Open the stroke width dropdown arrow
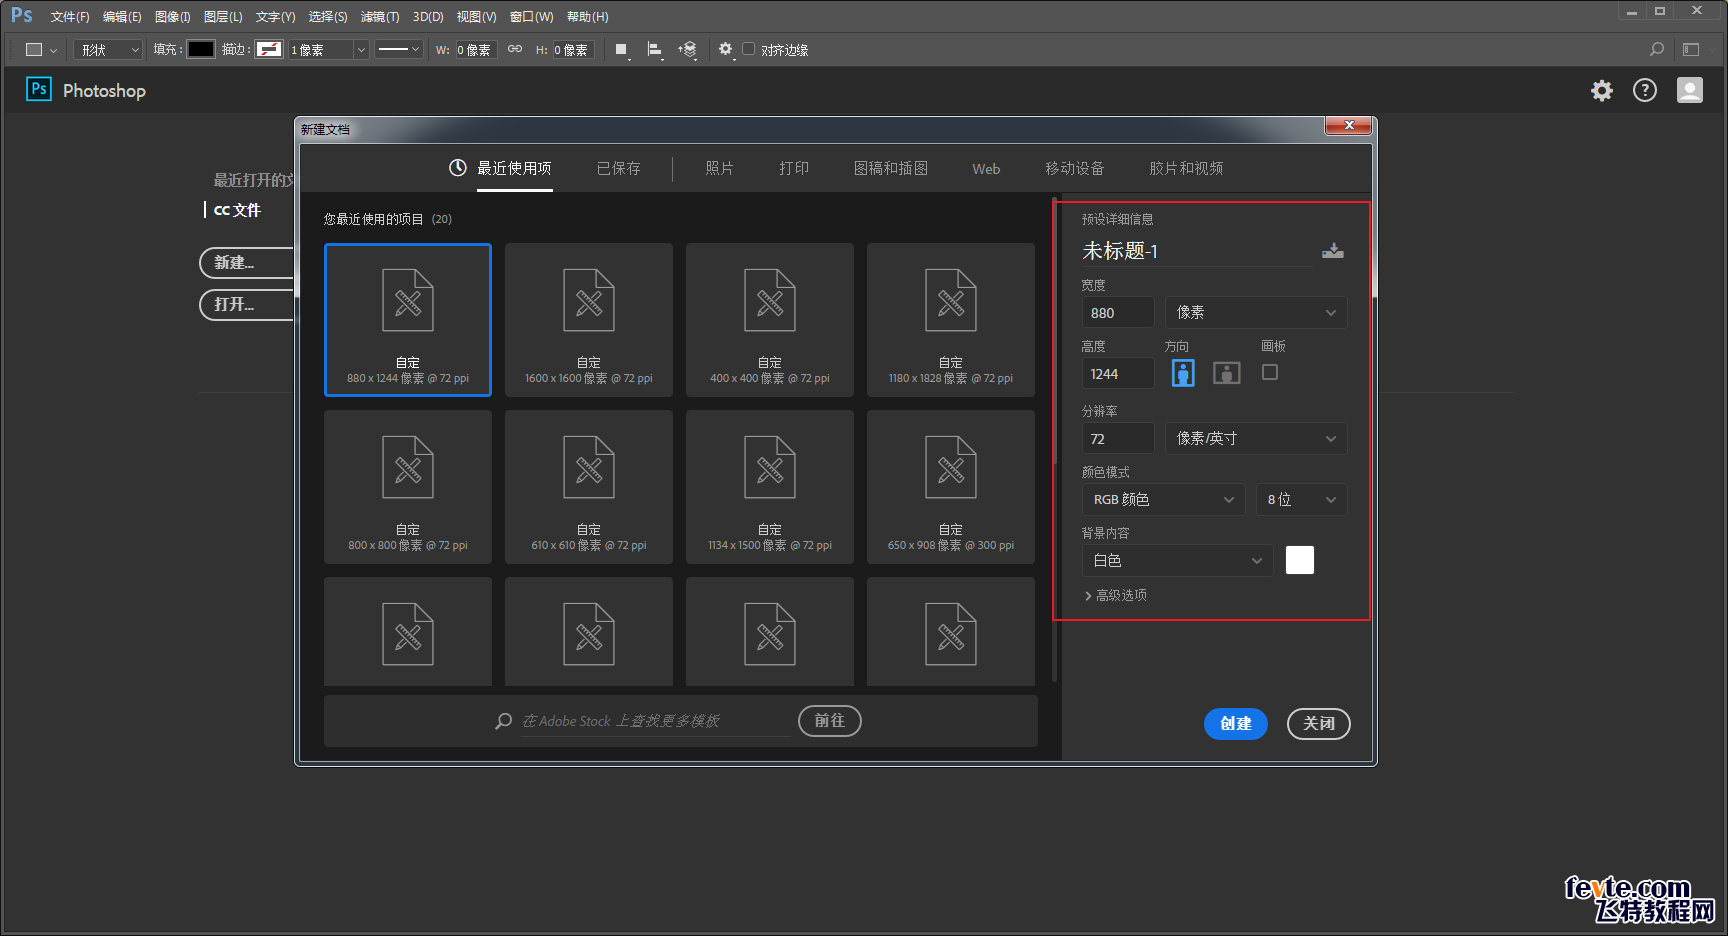The width and height of the screenshot is (1728, 936). tap(361, 50)
